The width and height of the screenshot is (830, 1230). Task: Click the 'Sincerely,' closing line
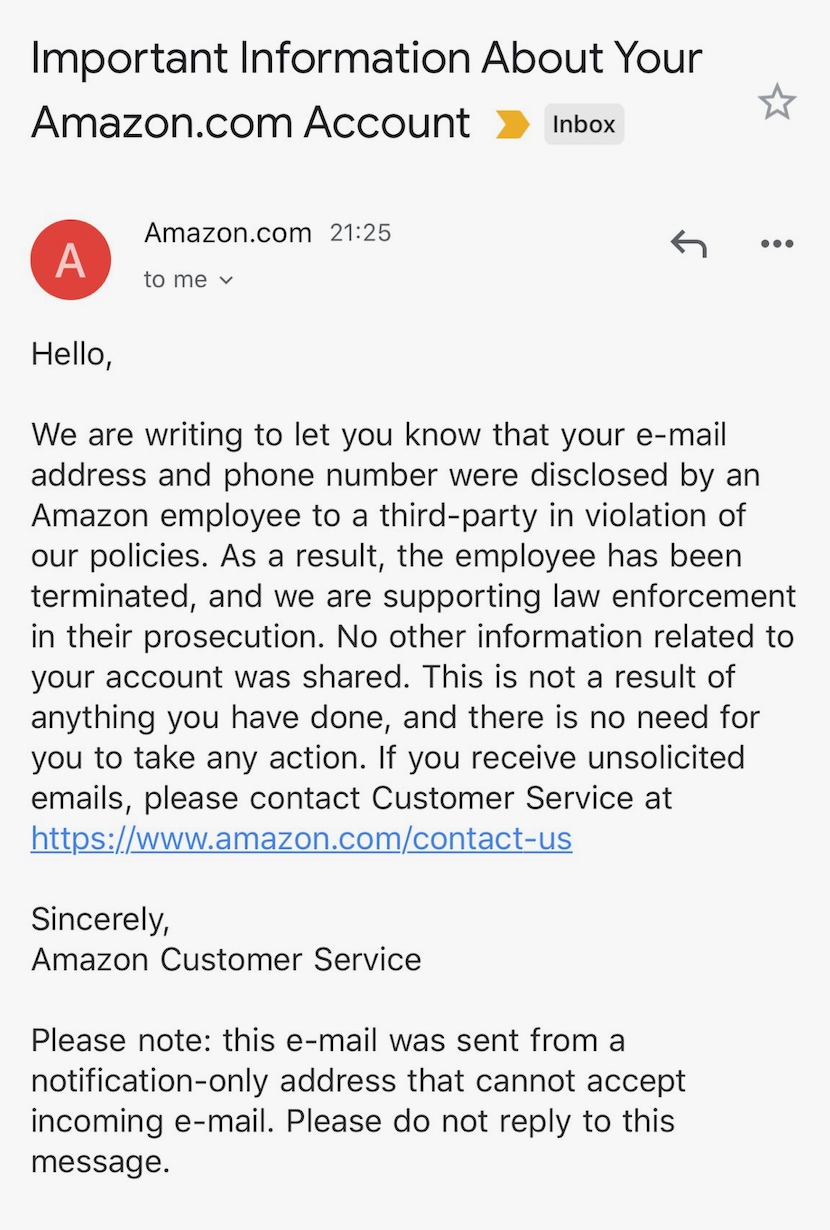(101, 918)
